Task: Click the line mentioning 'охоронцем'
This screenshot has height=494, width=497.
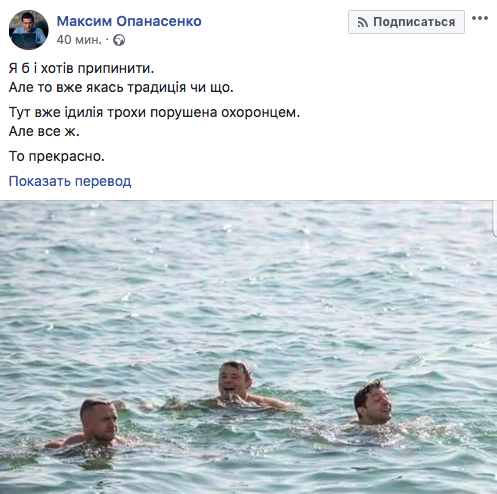Action: pos(154,112)
